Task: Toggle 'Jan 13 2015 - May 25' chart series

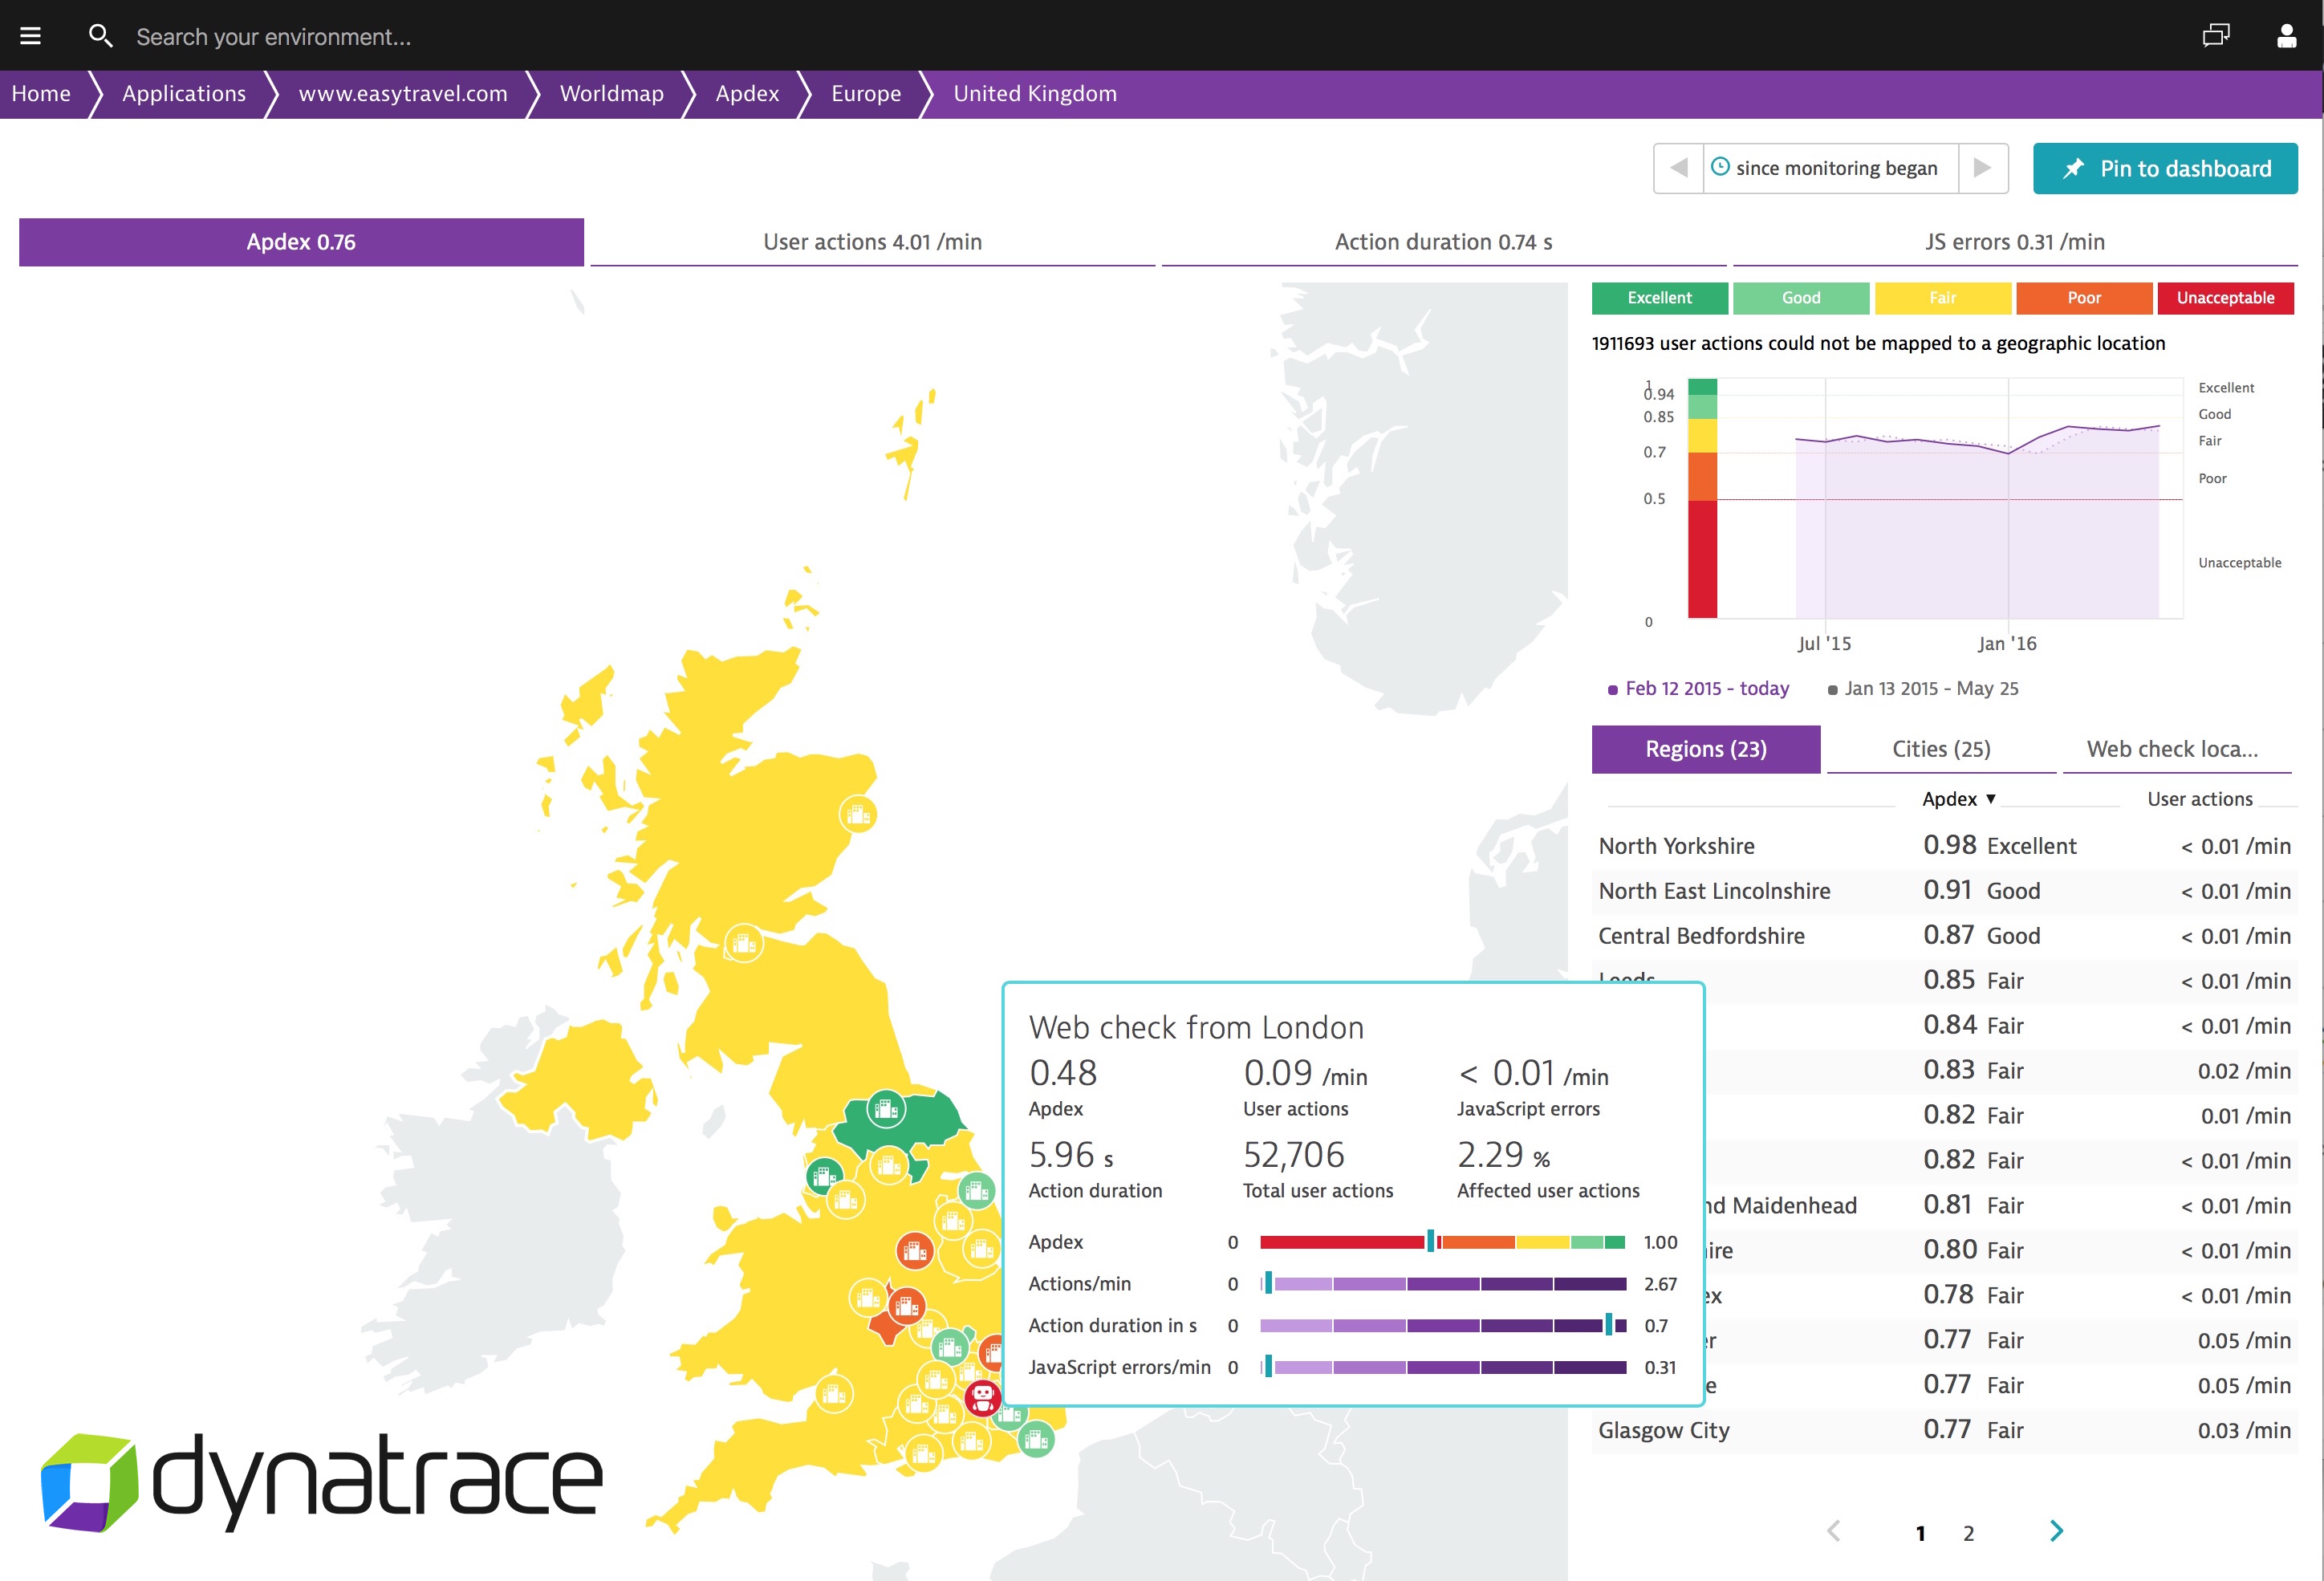Action: (1923, 688)
